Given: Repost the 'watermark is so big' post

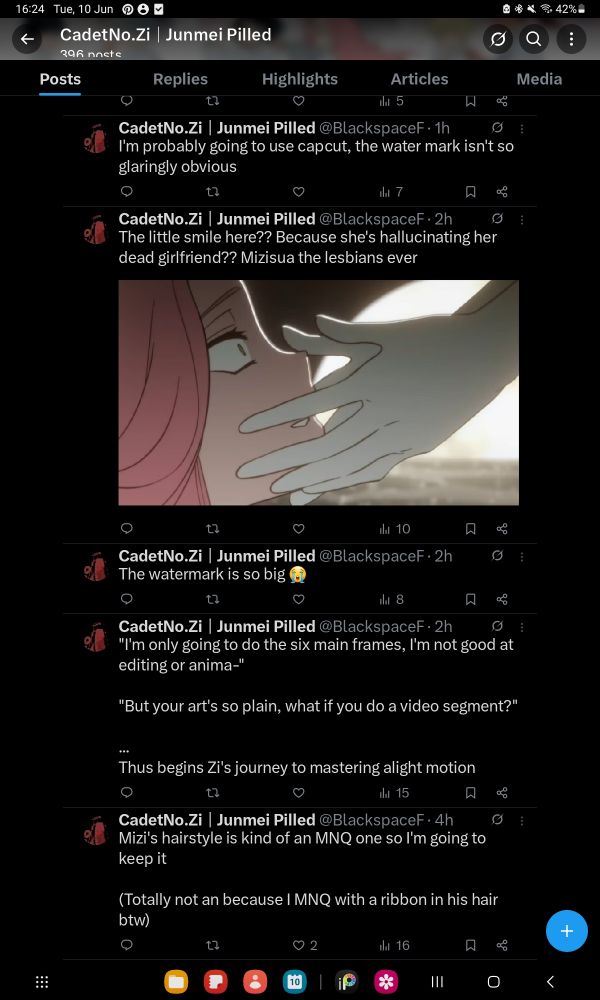Looking at the screenshot, I should [213, 599].
